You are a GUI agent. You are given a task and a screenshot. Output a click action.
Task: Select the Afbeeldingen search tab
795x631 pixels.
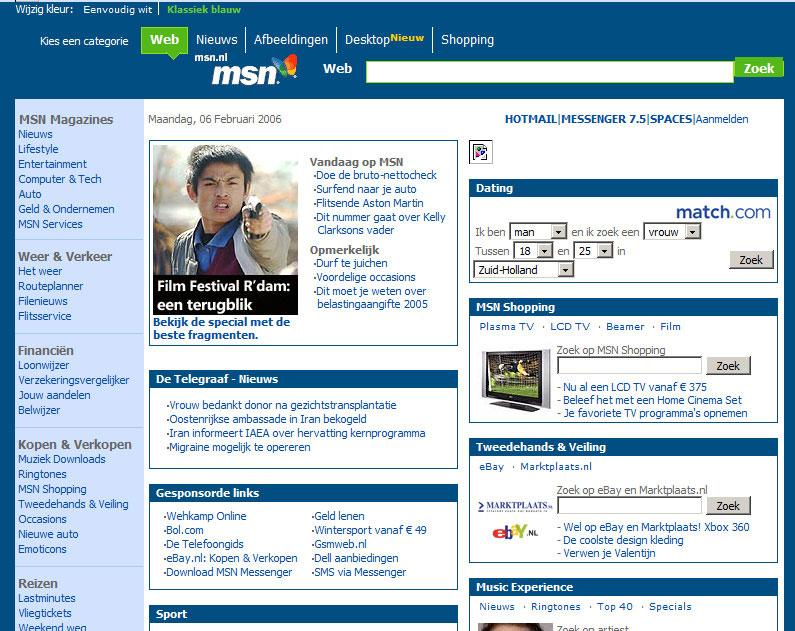coord(291,40)
